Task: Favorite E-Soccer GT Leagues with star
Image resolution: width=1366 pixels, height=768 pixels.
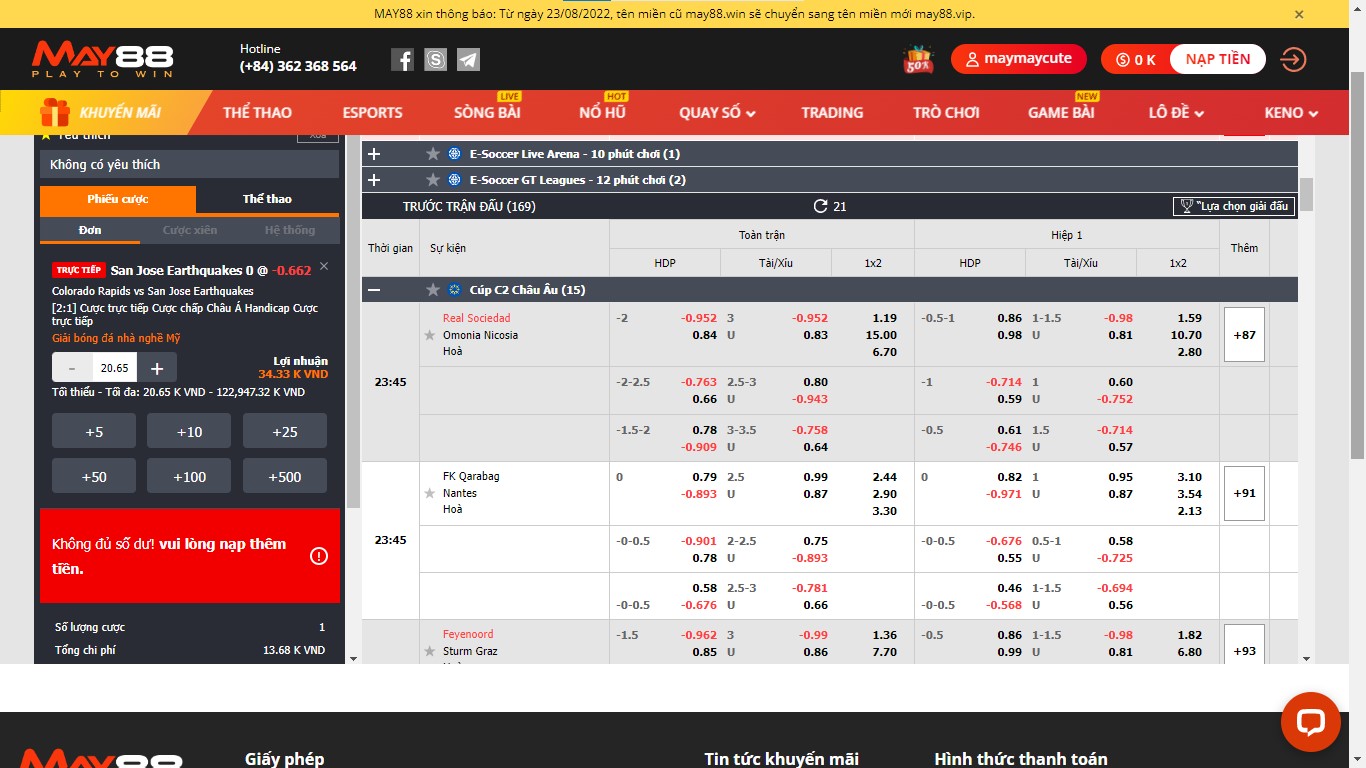Action: pyautogui.click(x=433, y=180)
